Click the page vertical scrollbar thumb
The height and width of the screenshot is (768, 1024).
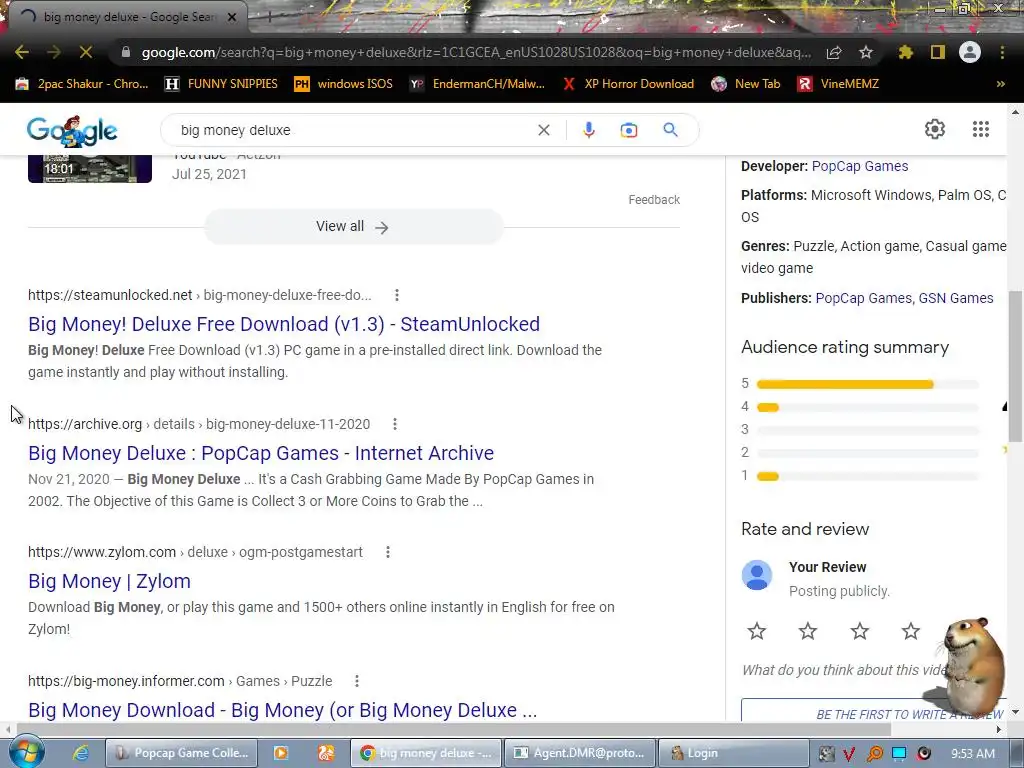(x=1015, y=366)
